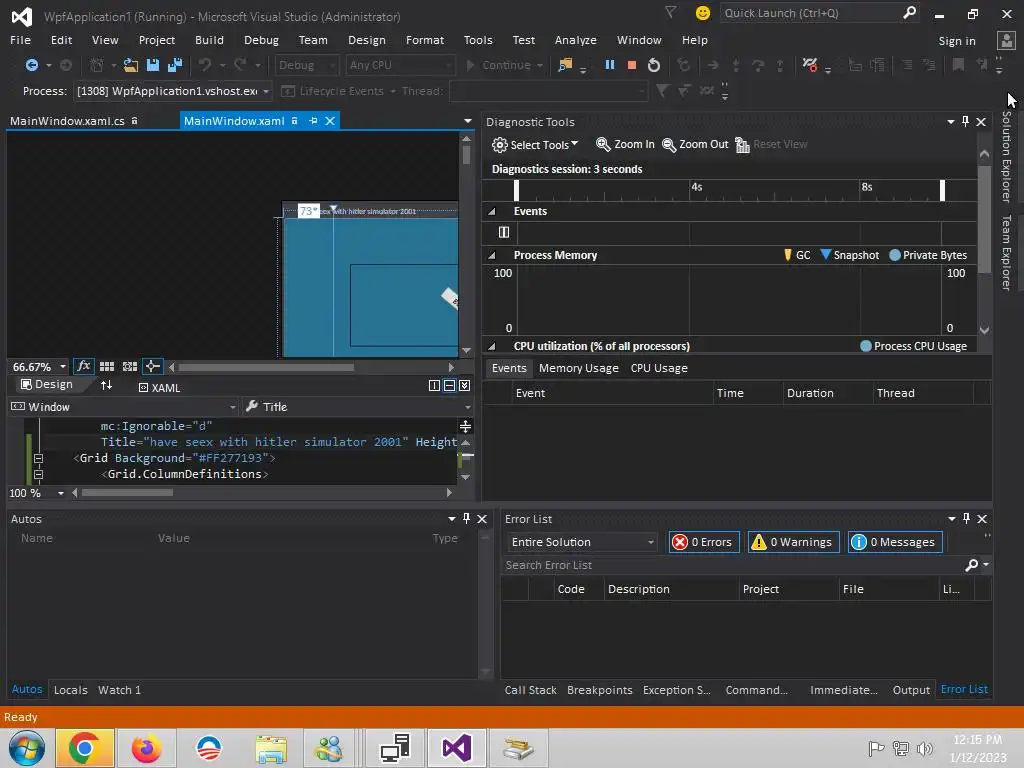1024x768 pixels.
Task: Pin the Diagnostic Tools panel
Action: pos(965,121)
